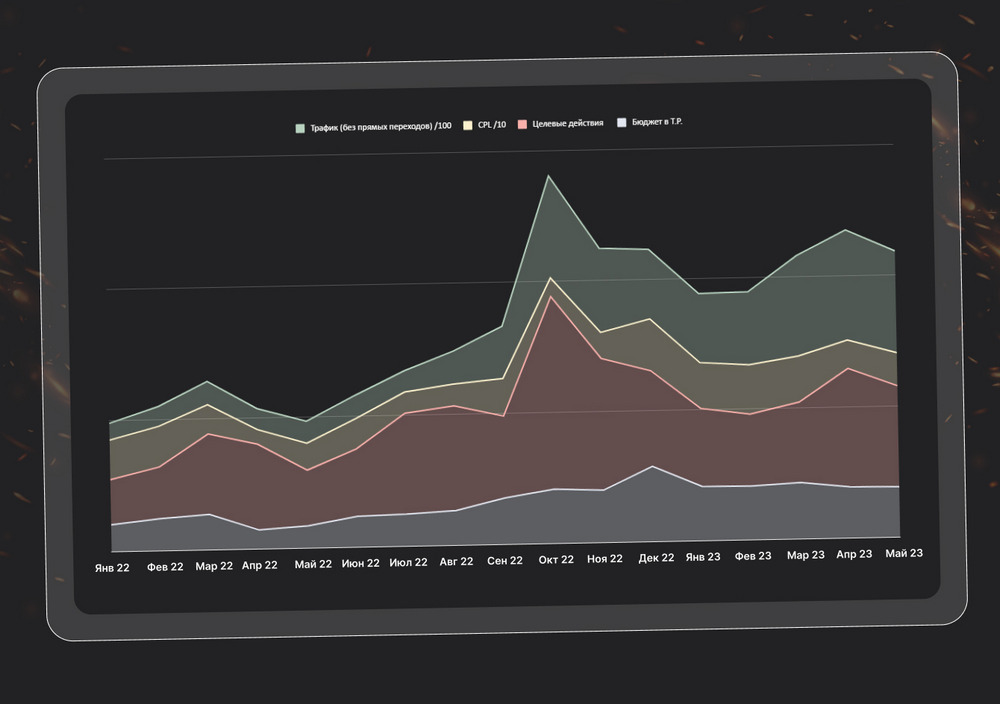Select the Дек 22 axis label
Viewport: 1000px width, 704px height.
(x=656, y=558)
